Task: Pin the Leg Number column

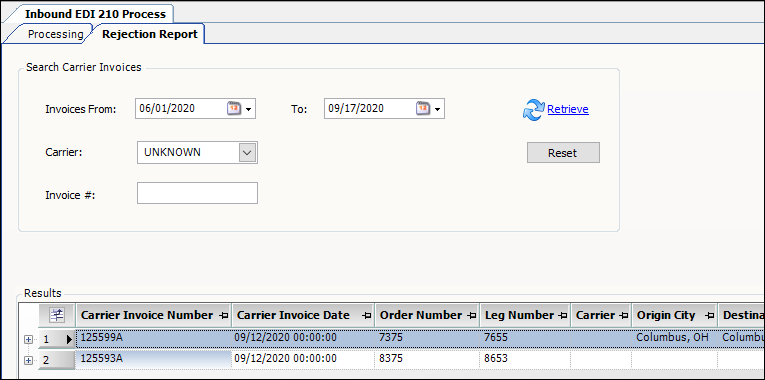Action: click(563, 316)
